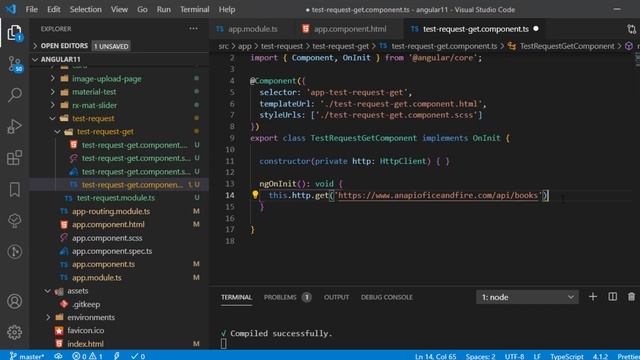Open the Extensions view
640x360 pixels.
point(14,158)
